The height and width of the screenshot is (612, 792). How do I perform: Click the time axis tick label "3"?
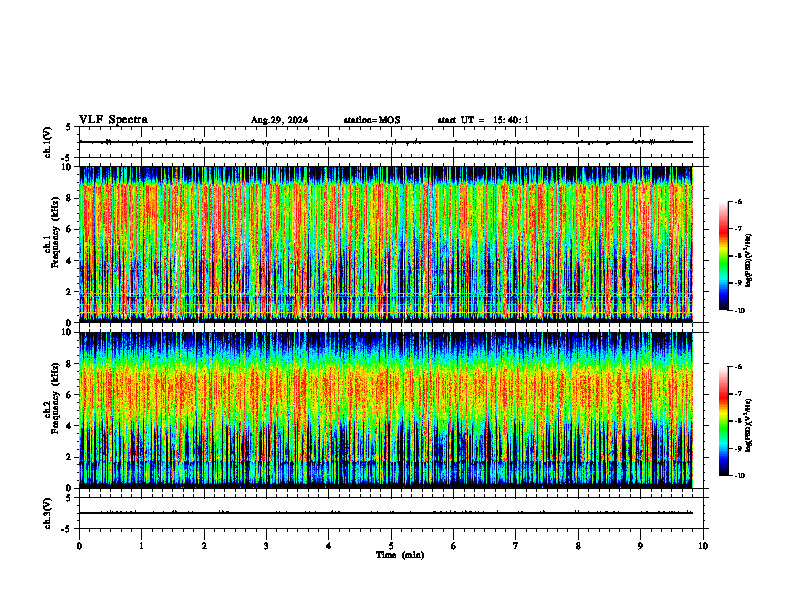[266, 546]
